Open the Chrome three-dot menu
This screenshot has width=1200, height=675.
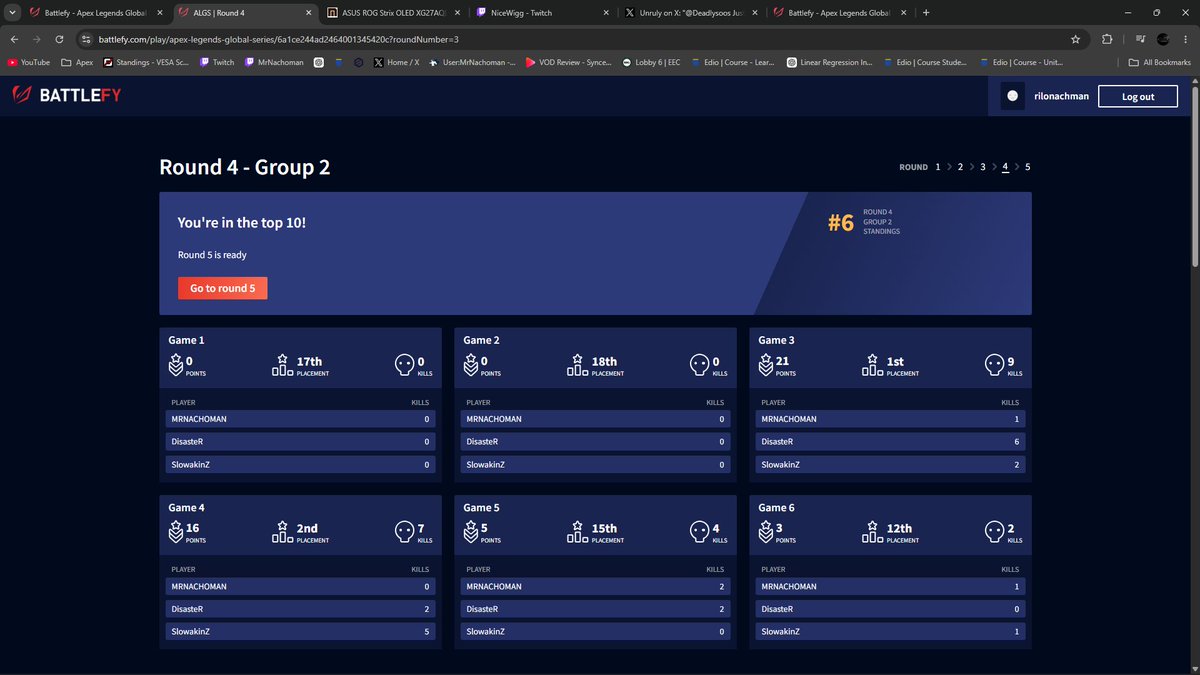1186,39
